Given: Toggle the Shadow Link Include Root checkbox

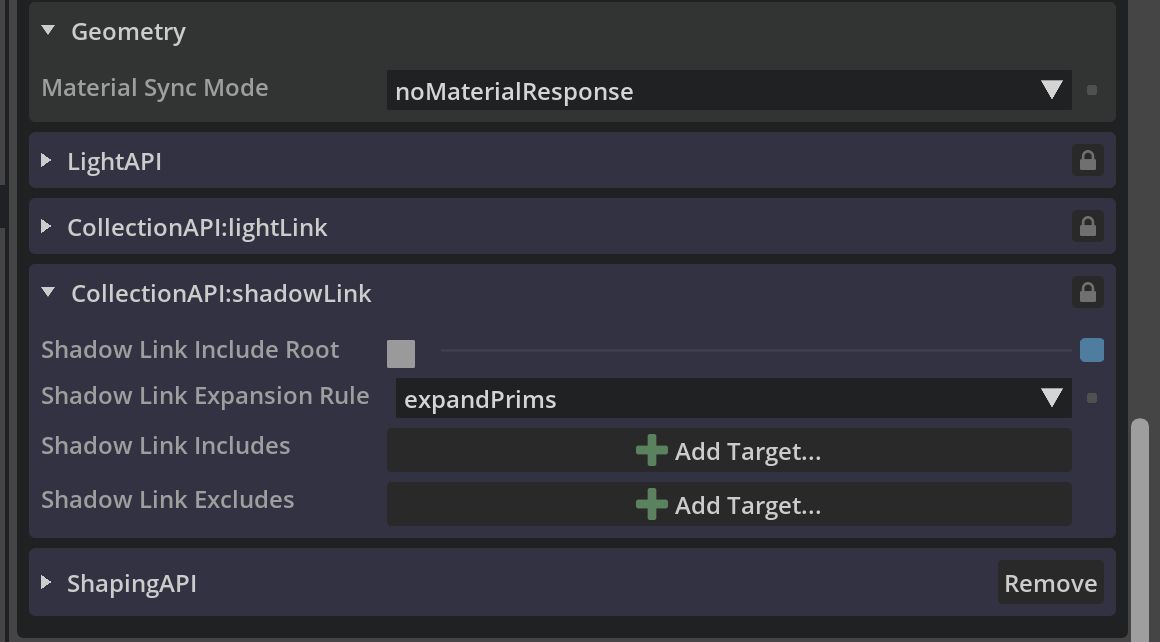Looking at the screenshot, I should pos(401,354).
